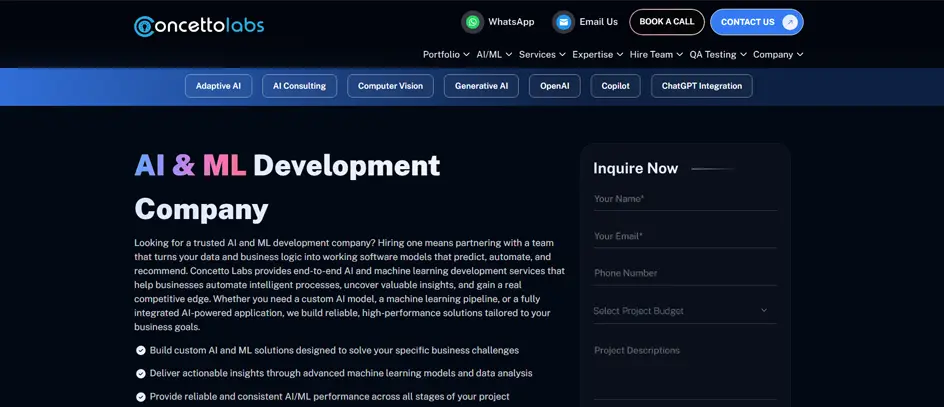Viewport: 944px width, 407px height.
Task: Select the Computer Vision pill
Action: pyautogui.click(x=391, y=86)
